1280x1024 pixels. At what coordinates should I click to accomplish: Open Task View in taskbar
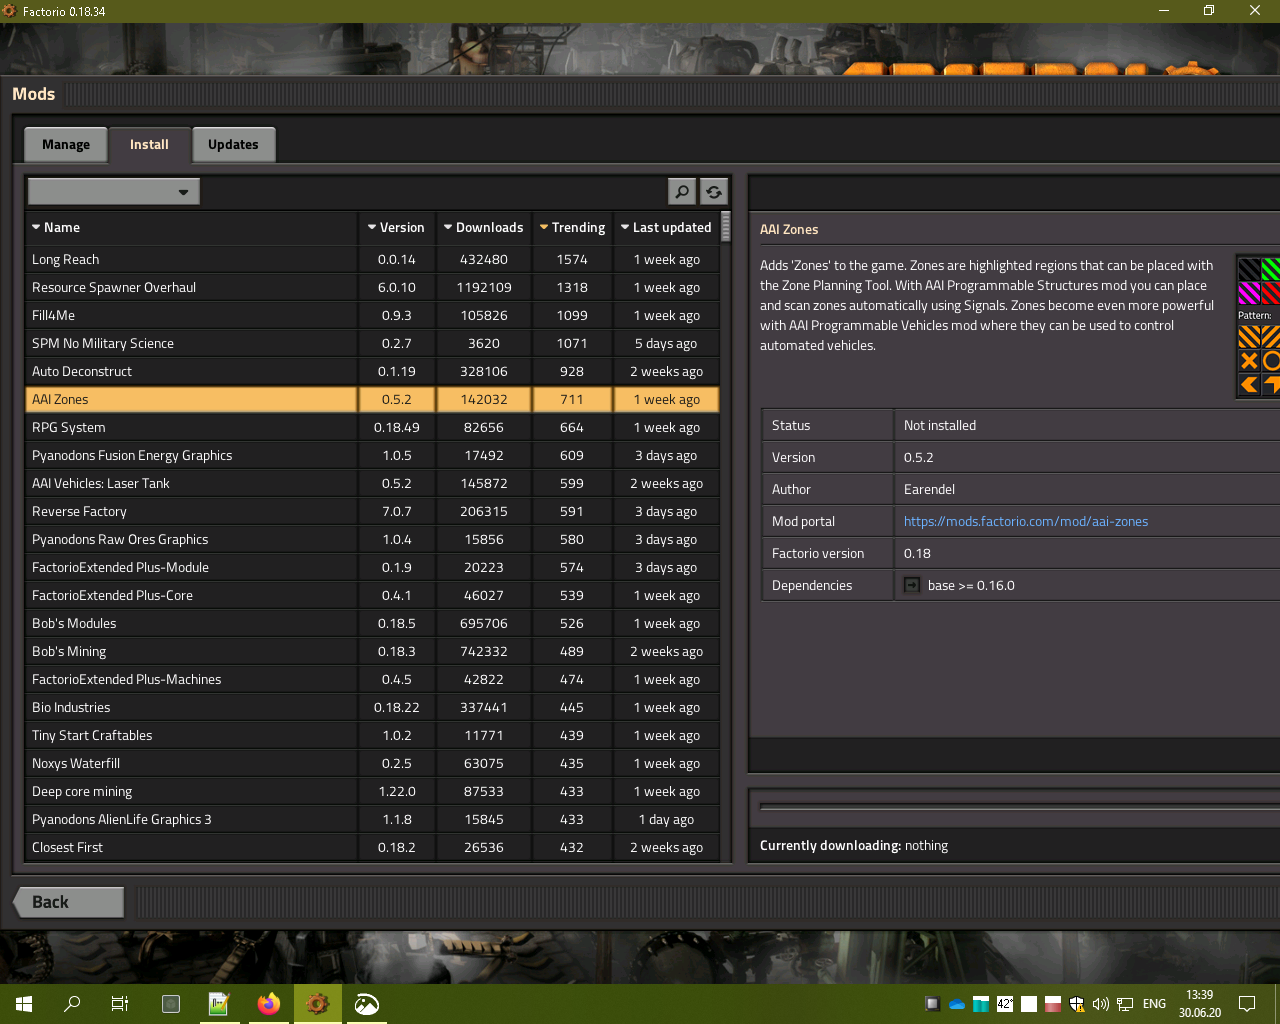pyautogui.click(x=120, y=1004)
